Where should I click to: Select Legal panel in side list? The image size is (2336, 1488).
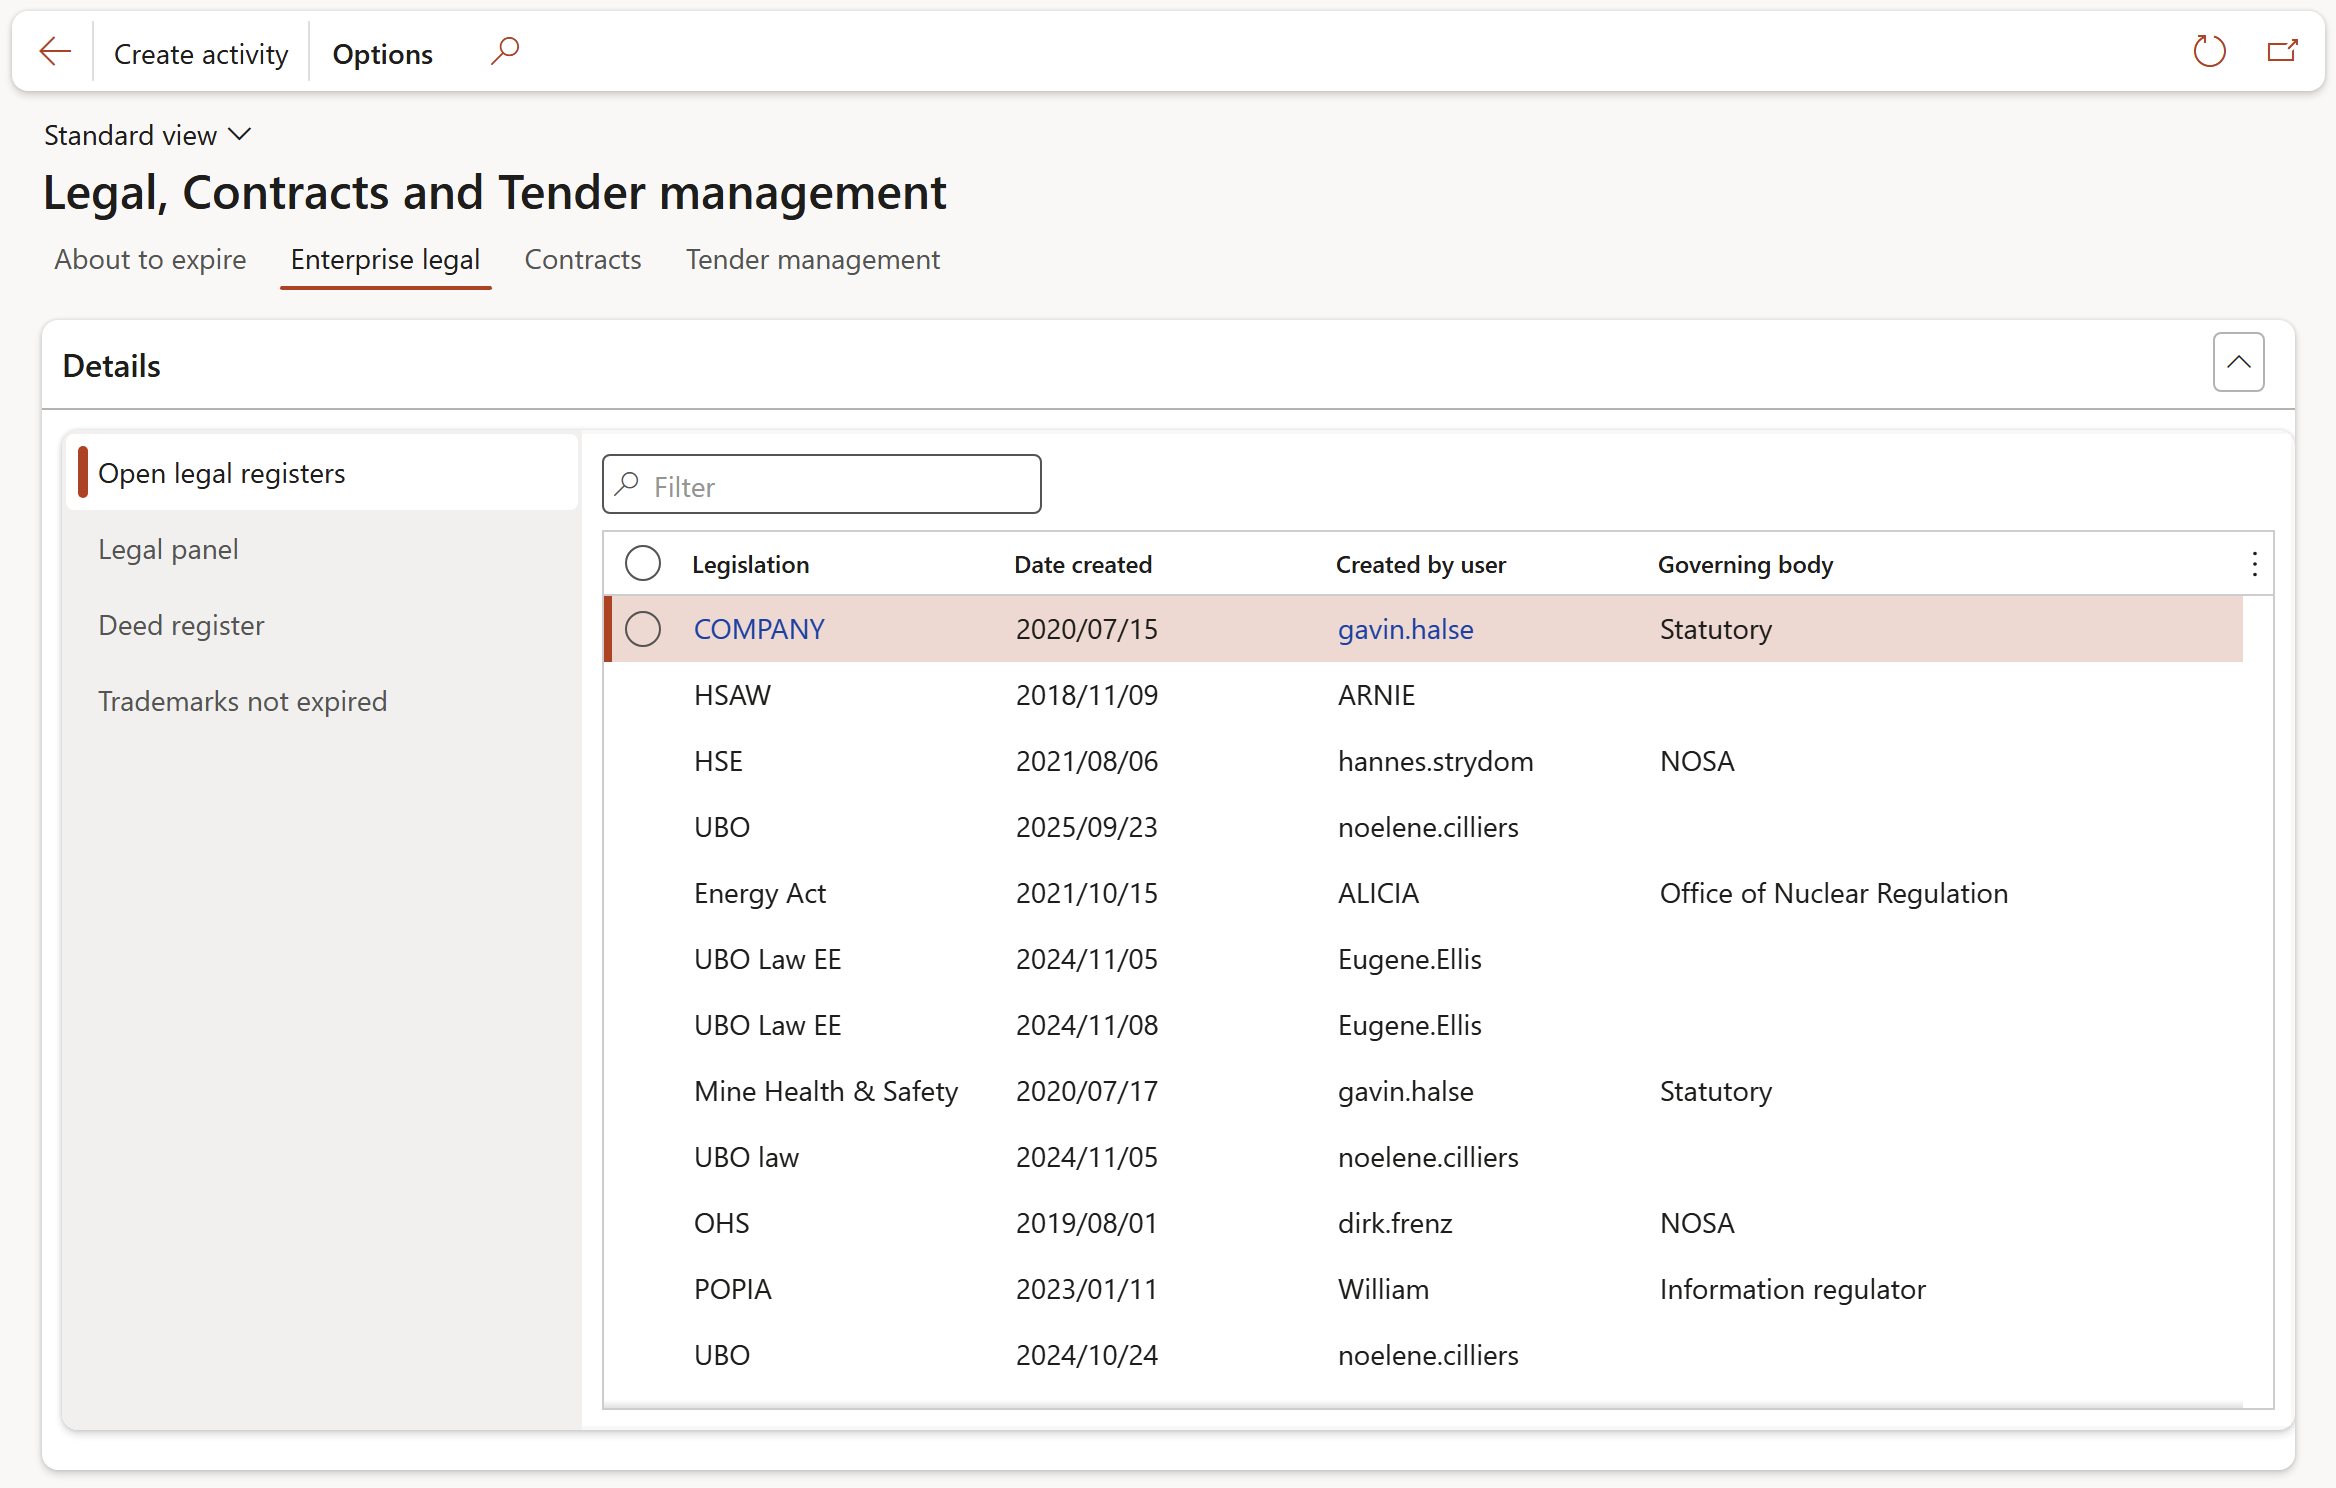click(168, 550)
